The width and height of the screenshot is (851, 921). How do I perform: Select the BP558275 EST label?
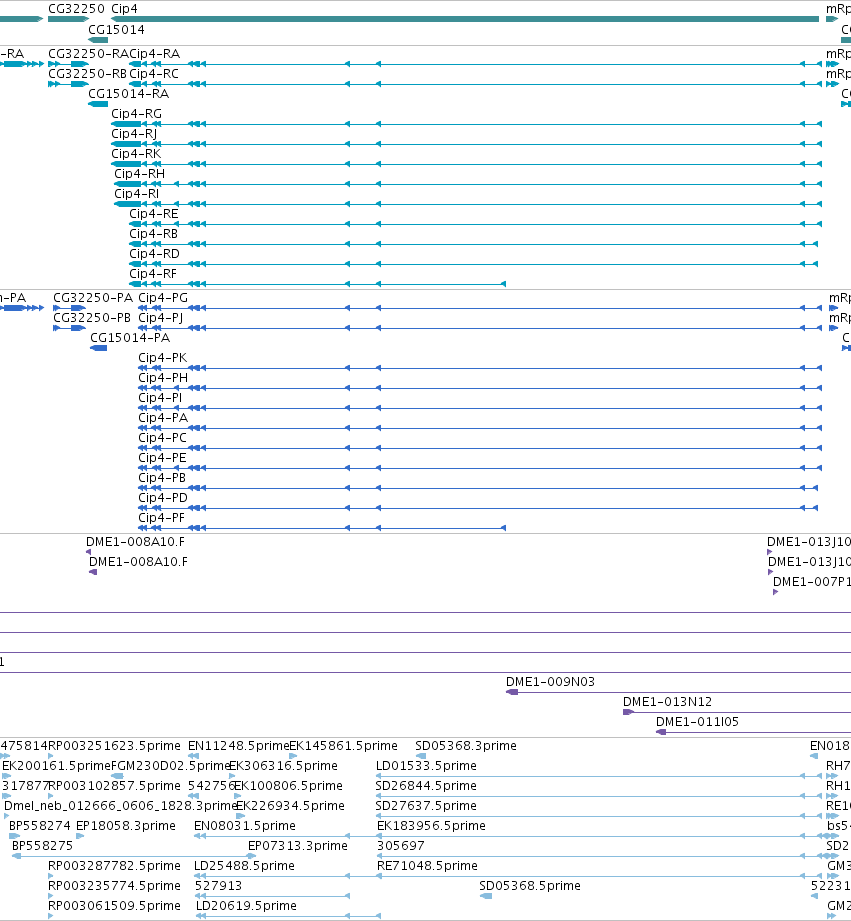tap(42, 846)
